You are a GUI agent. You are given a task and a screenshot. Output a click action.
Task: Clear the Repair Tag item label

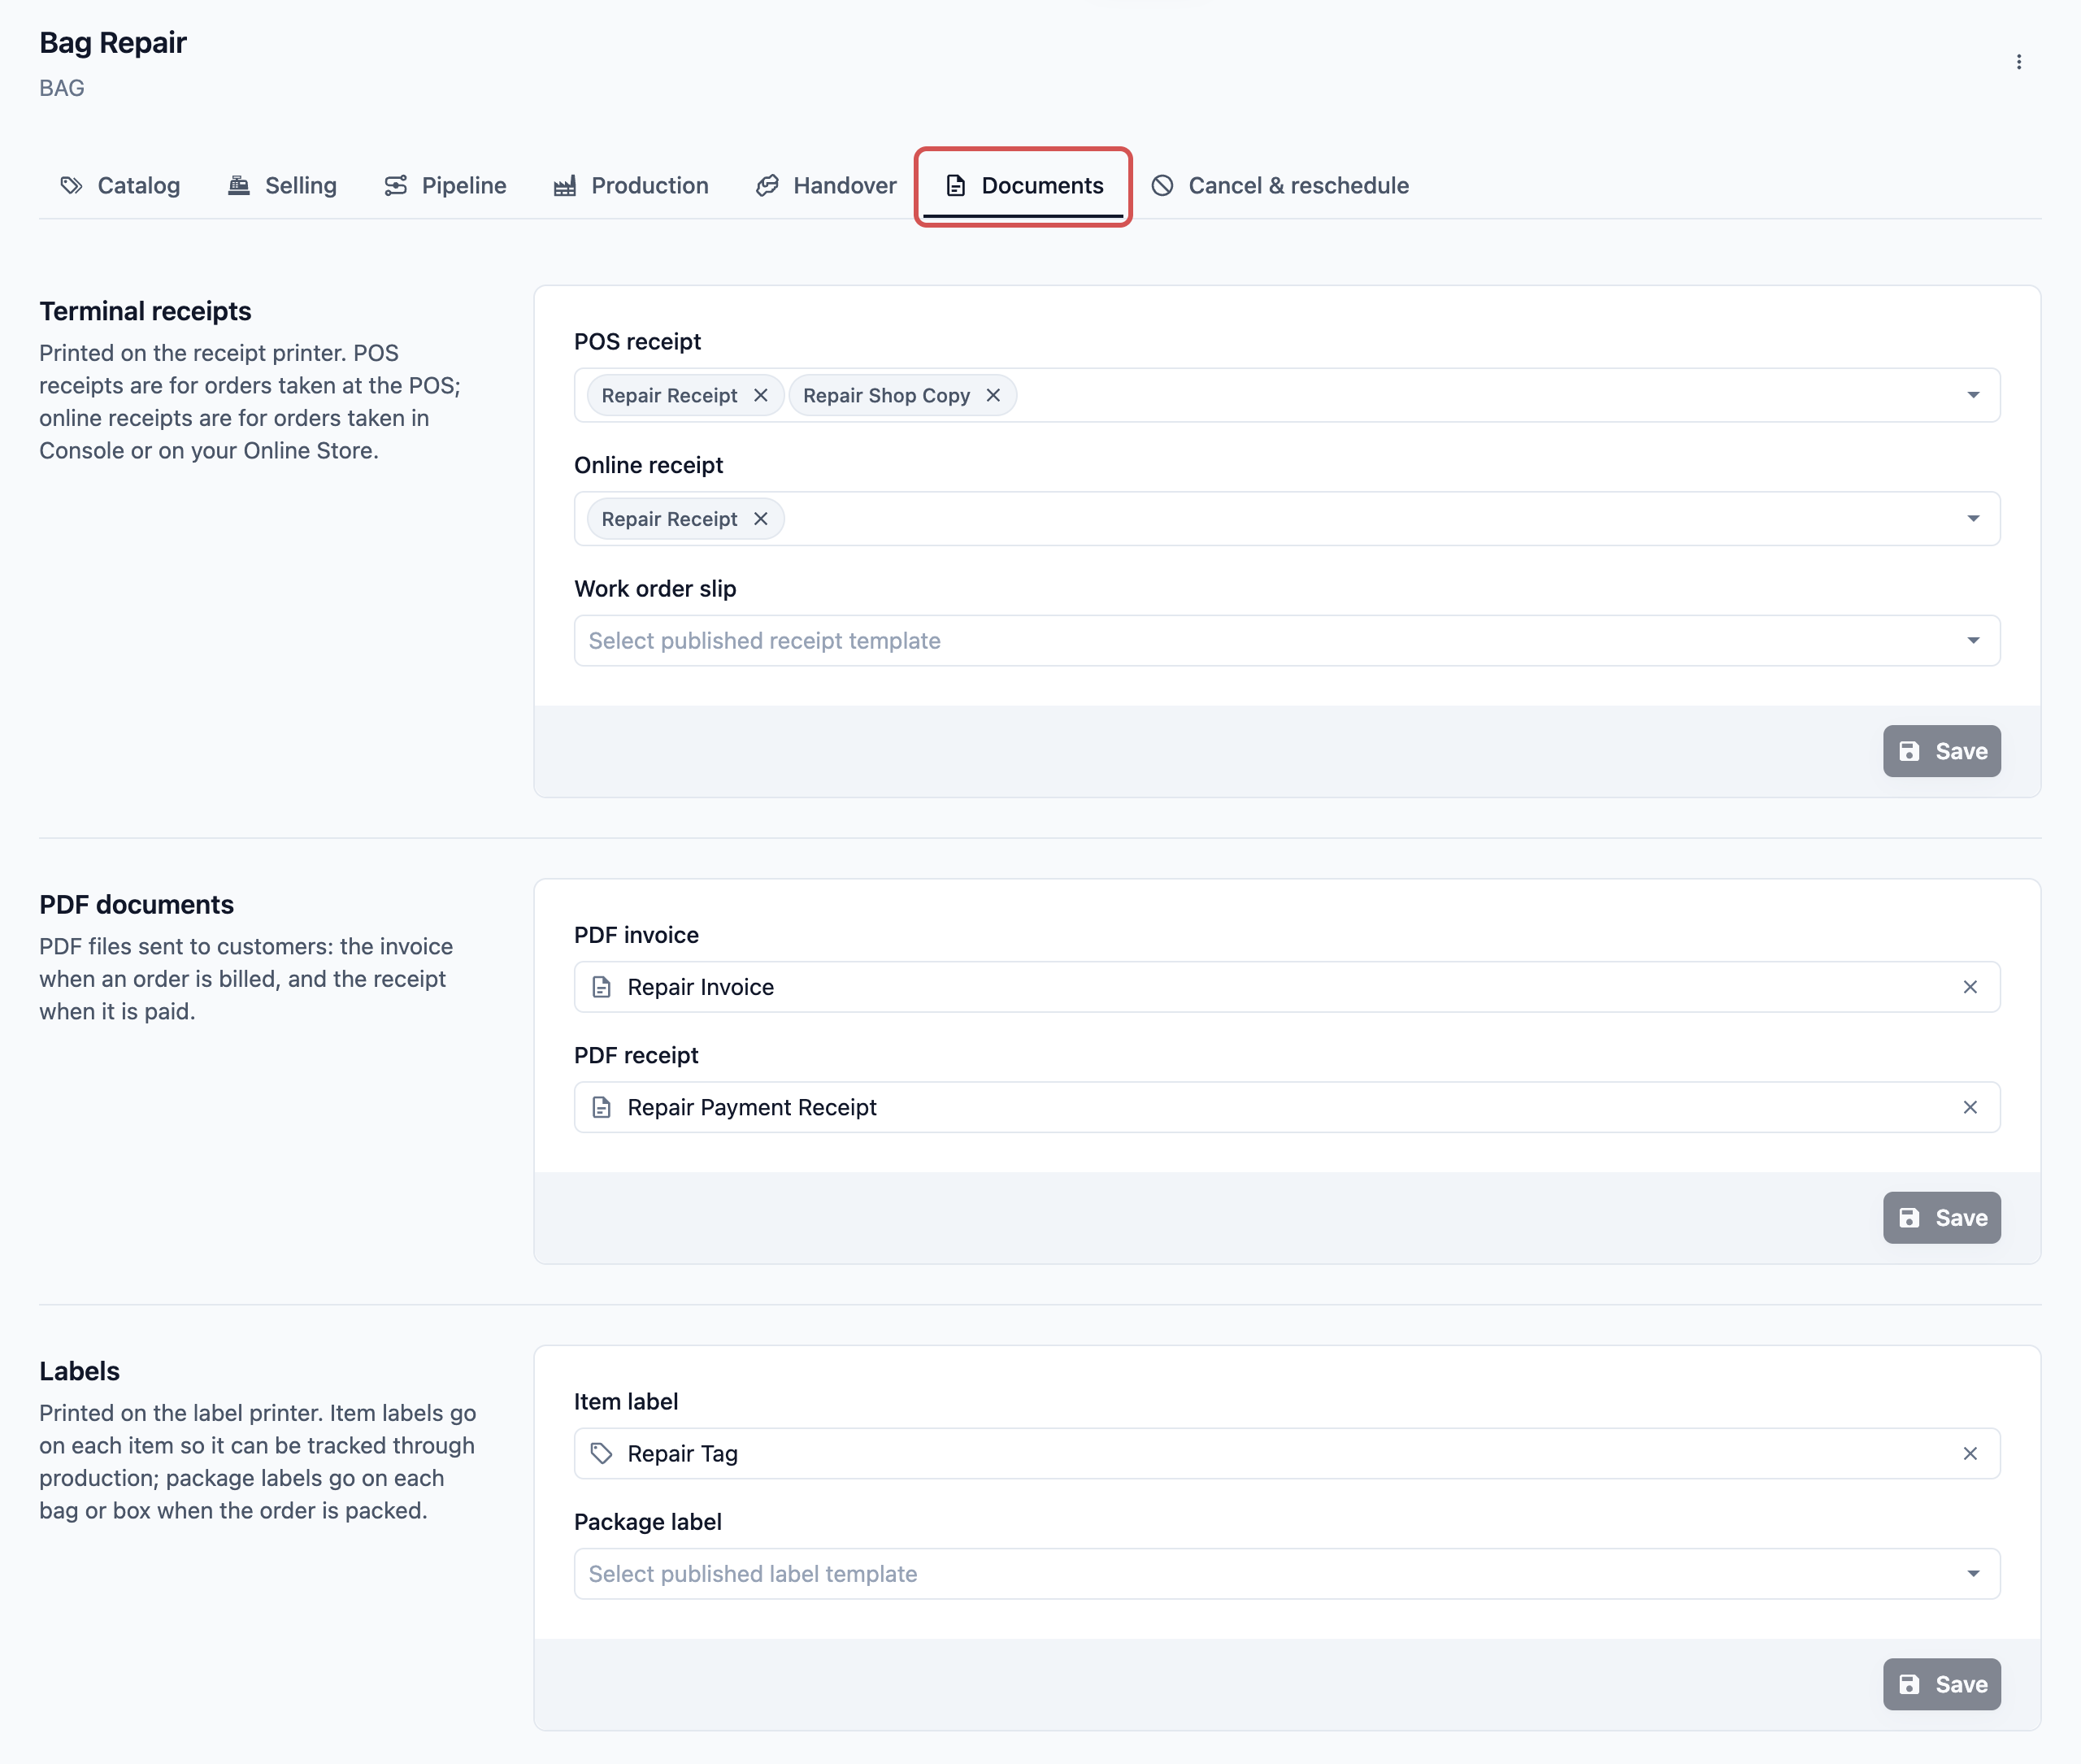coord(1970,1453)
